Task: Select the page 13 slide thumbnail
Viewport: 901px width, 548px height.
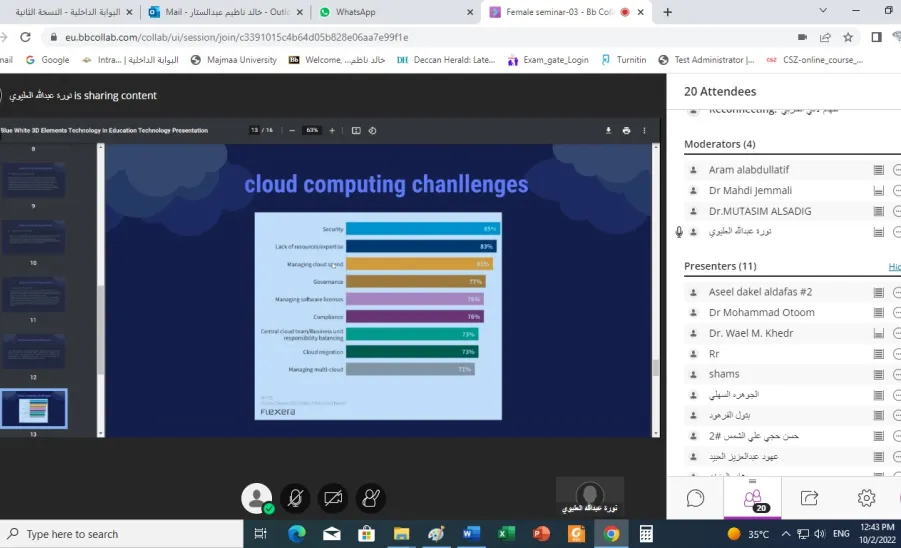Action: pos(34,408)
